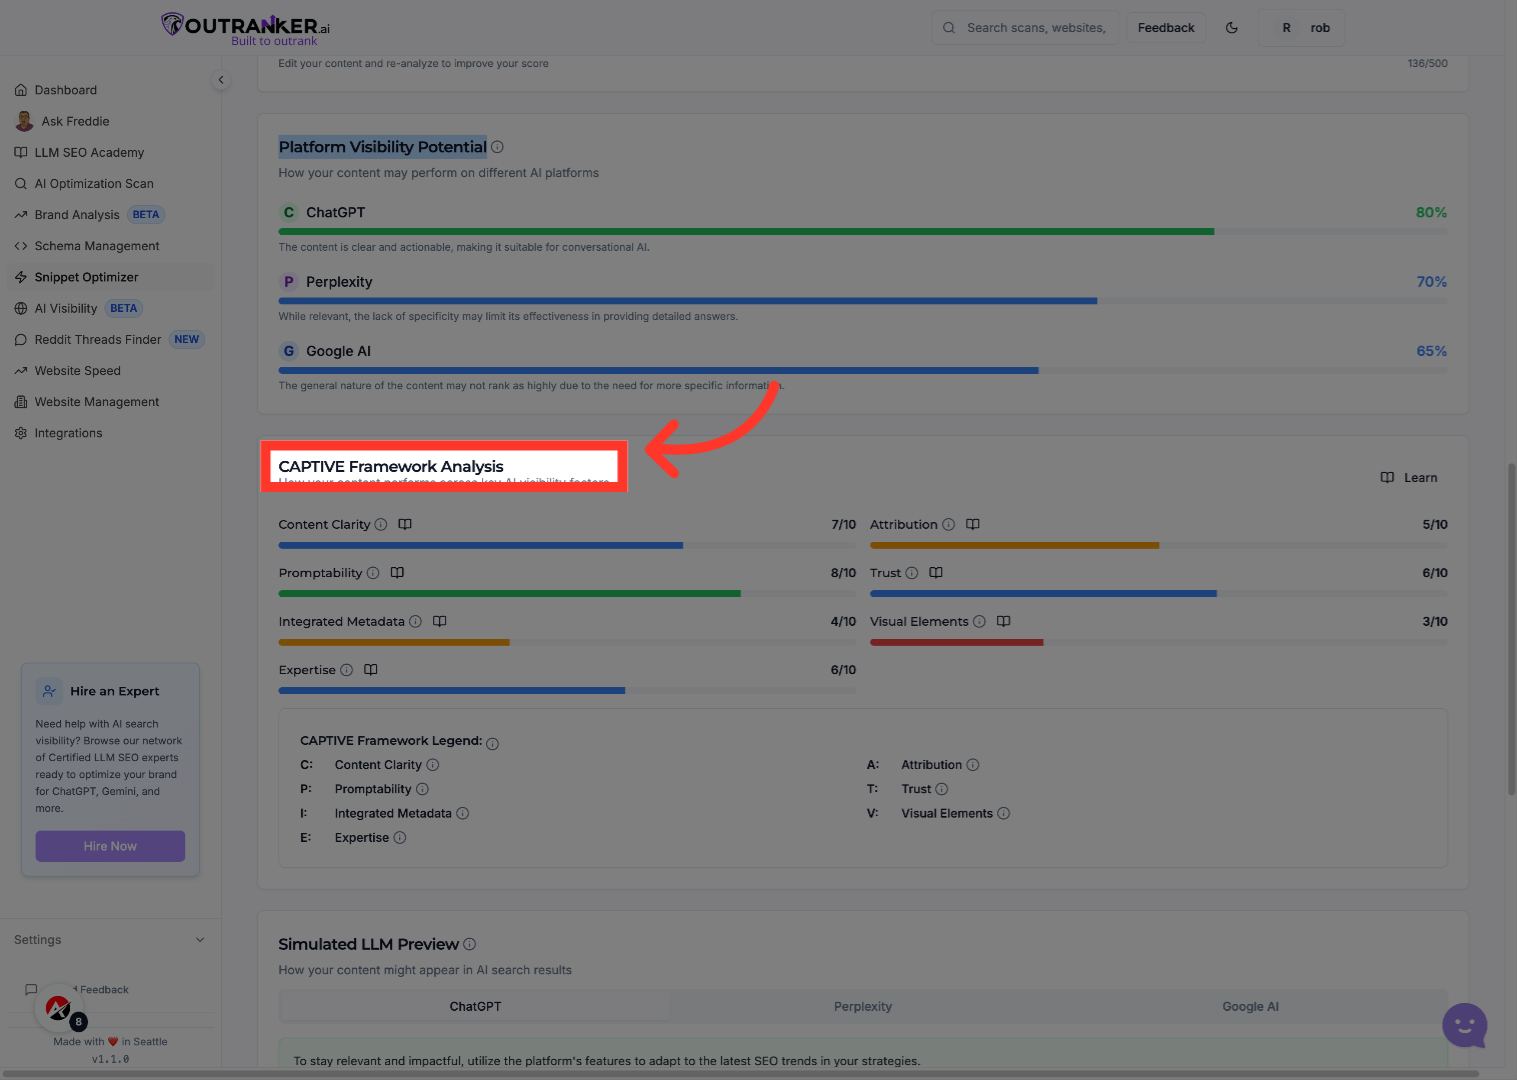Open the Learn guide via book icon
The image size is (1517, 1080).
click(x=1387, y=477)
